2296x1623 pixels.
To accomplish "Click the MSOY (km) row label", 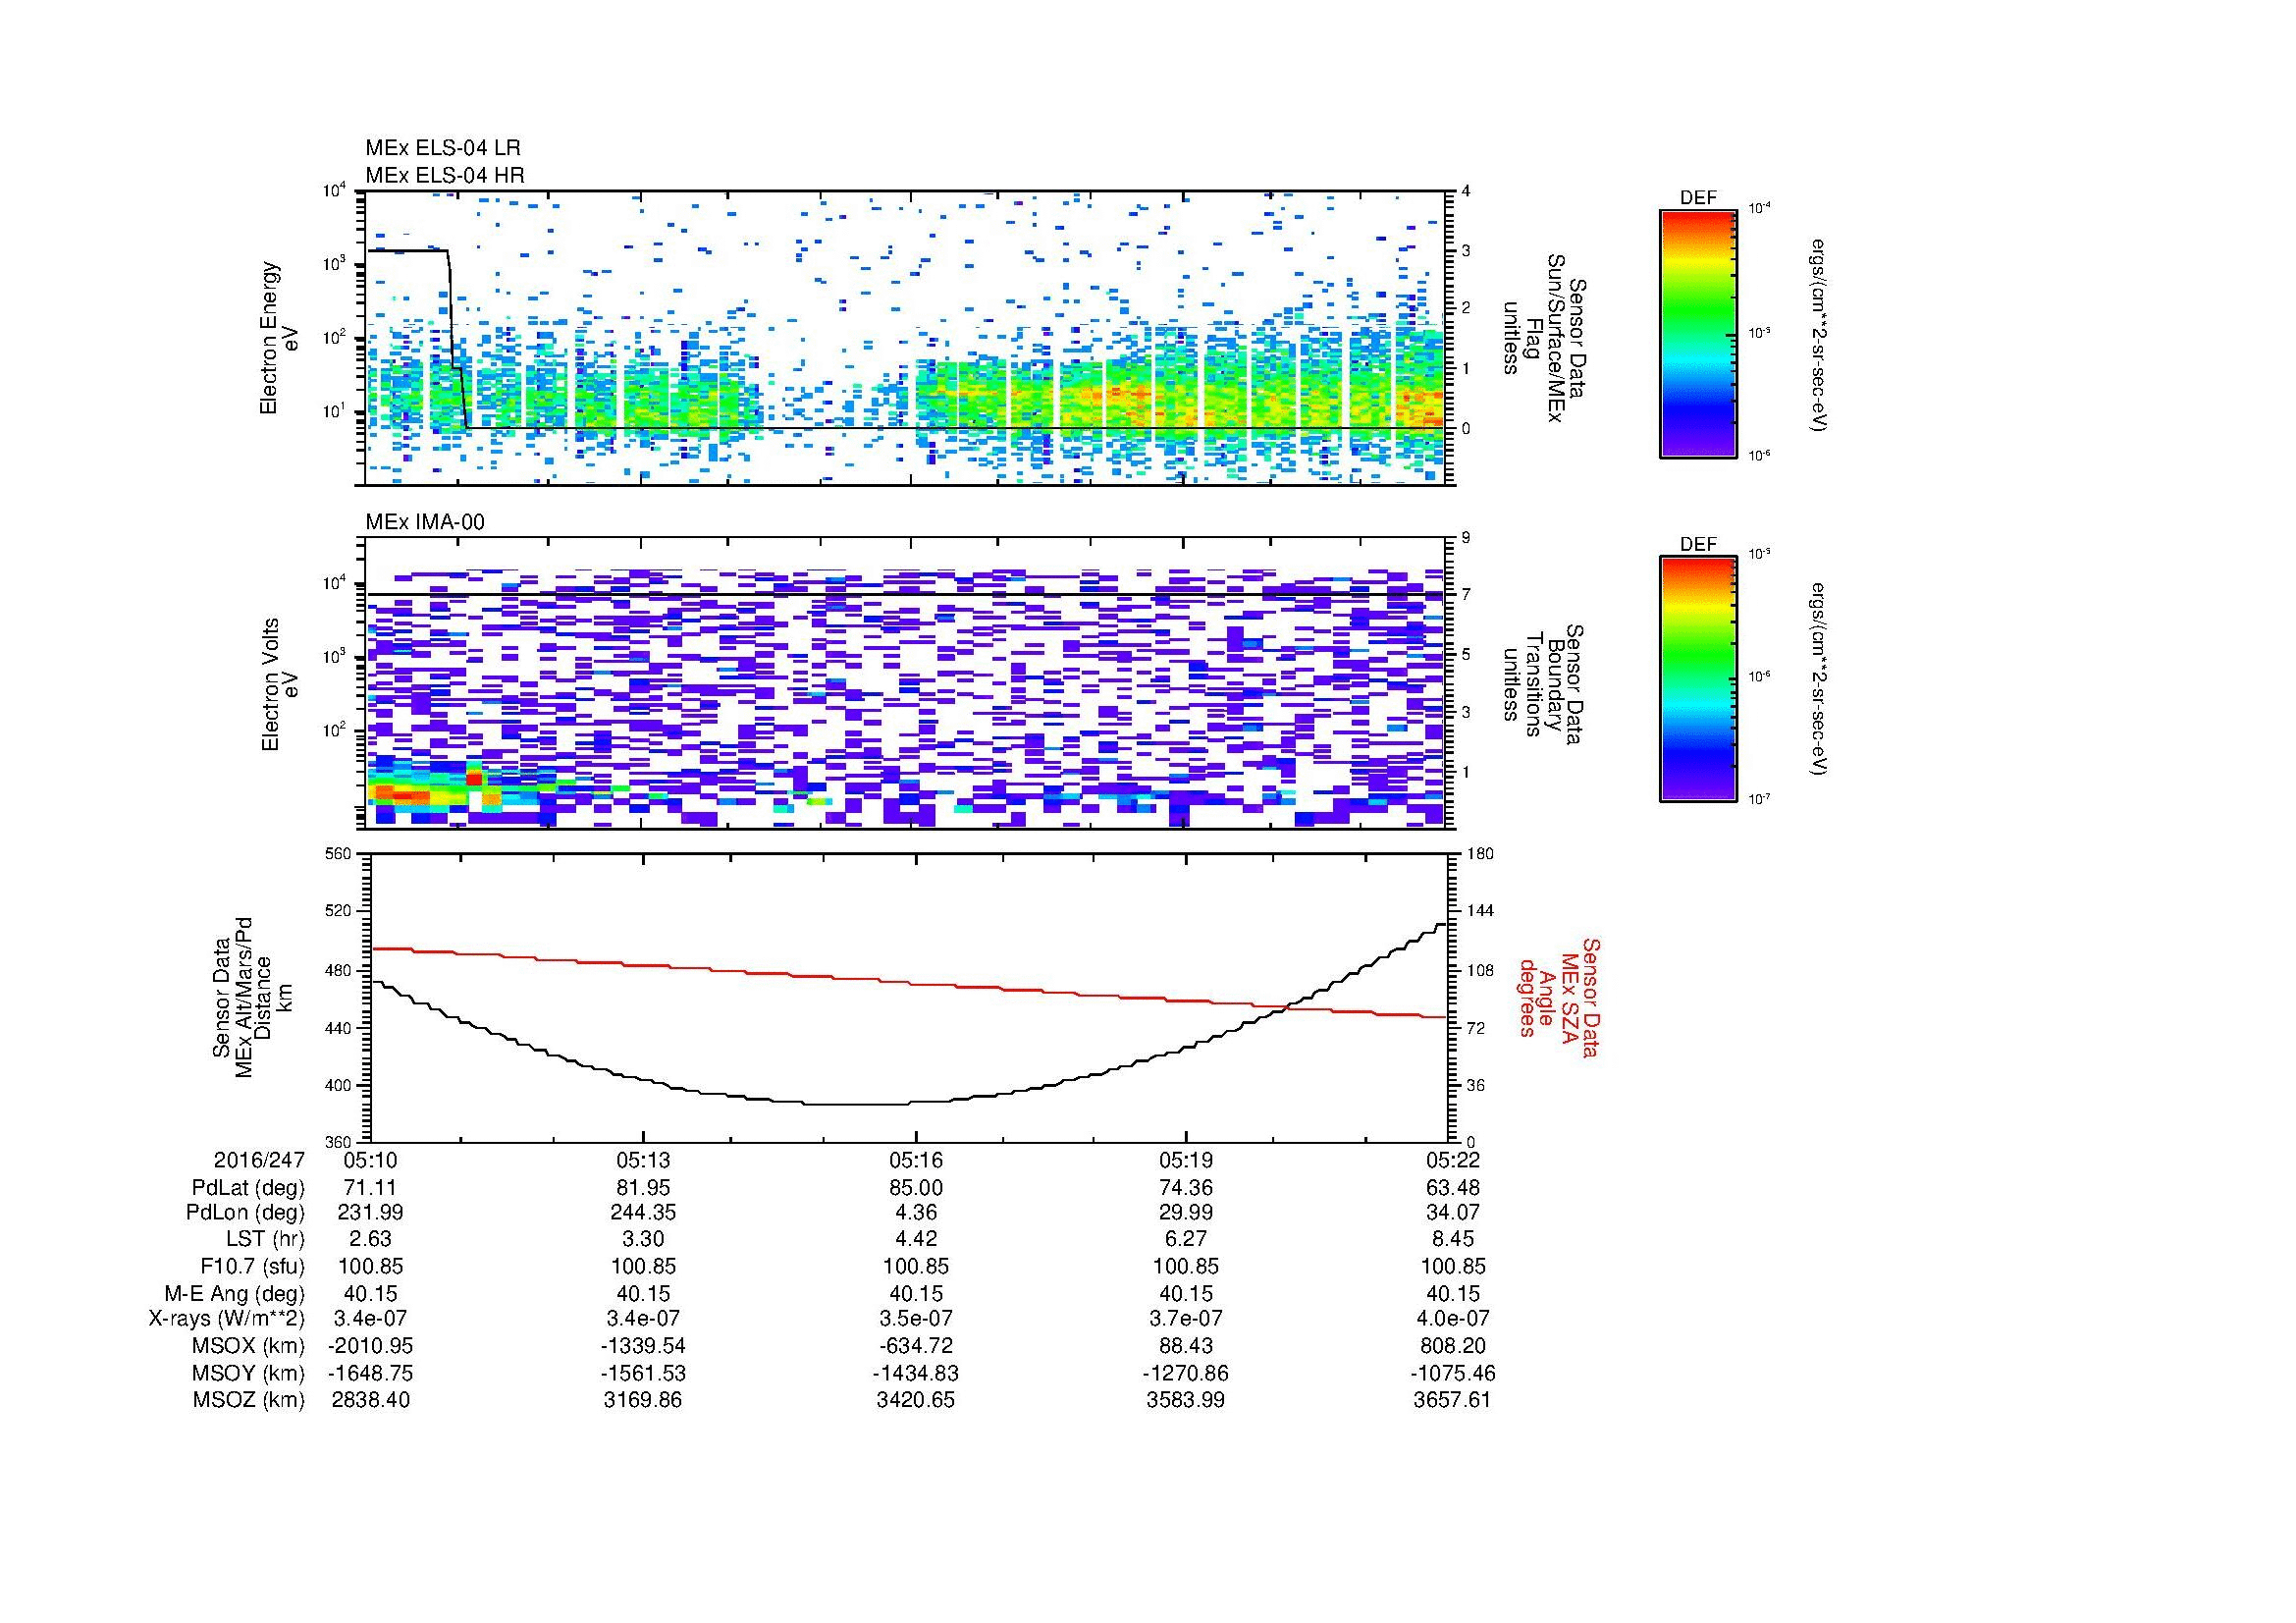I will pyautogui.click(x=250, y=1373).
